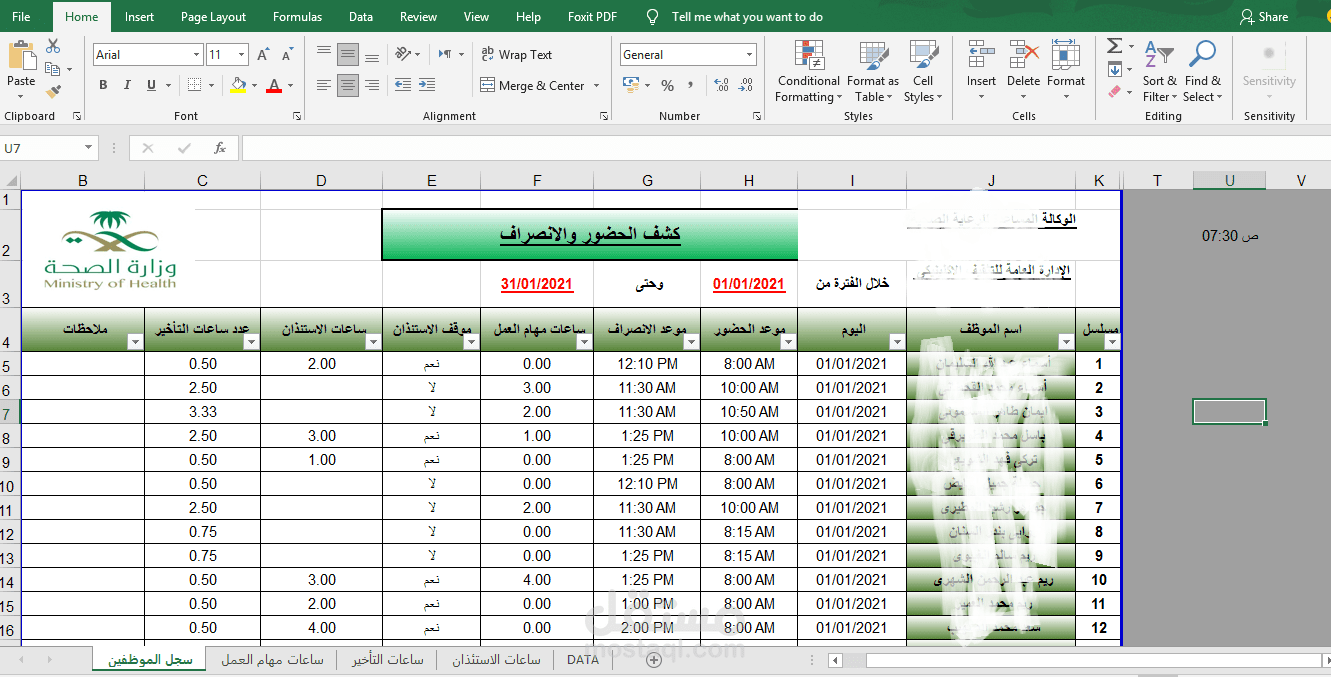Switch to the Page Layout tab
1331x677 pixels.
213,16
